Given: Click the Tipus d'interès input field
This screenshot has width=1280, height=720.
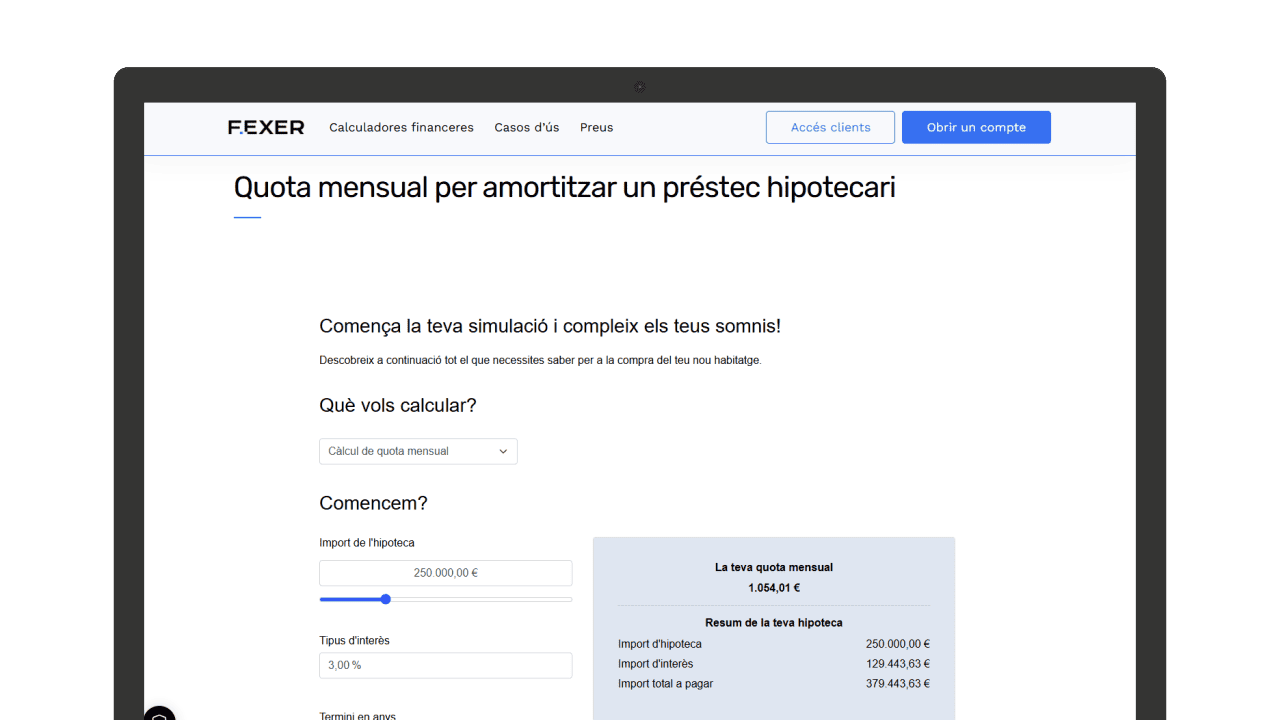Looking at the screenshot, I should pyautogui.click(x=445, y=665).
